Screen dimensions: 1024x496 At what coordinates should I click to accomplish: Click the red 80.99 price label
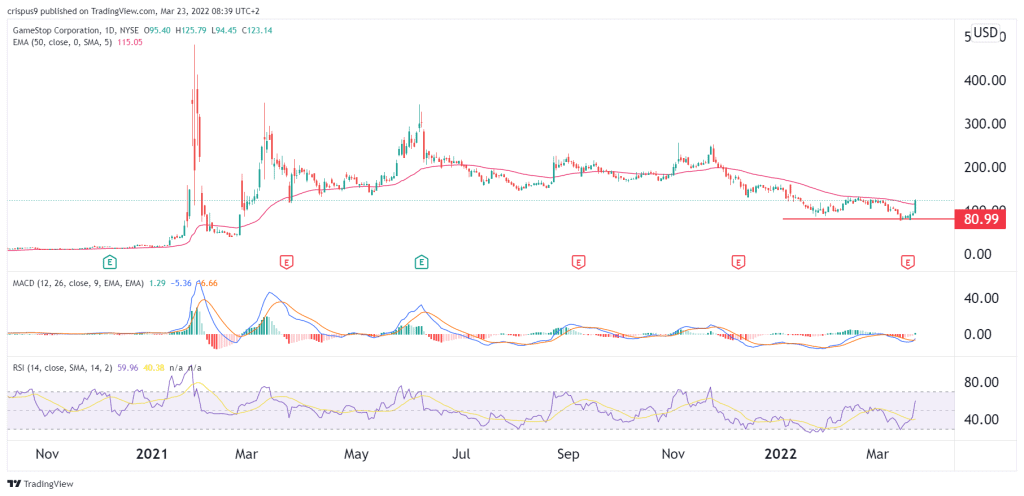tap(980, 219)
